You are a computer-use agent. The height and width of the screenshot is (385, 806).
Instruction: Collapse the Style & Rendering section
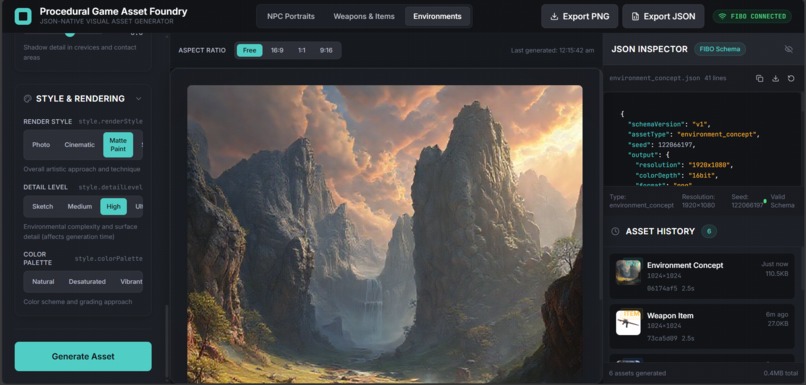tap(138, 99)
